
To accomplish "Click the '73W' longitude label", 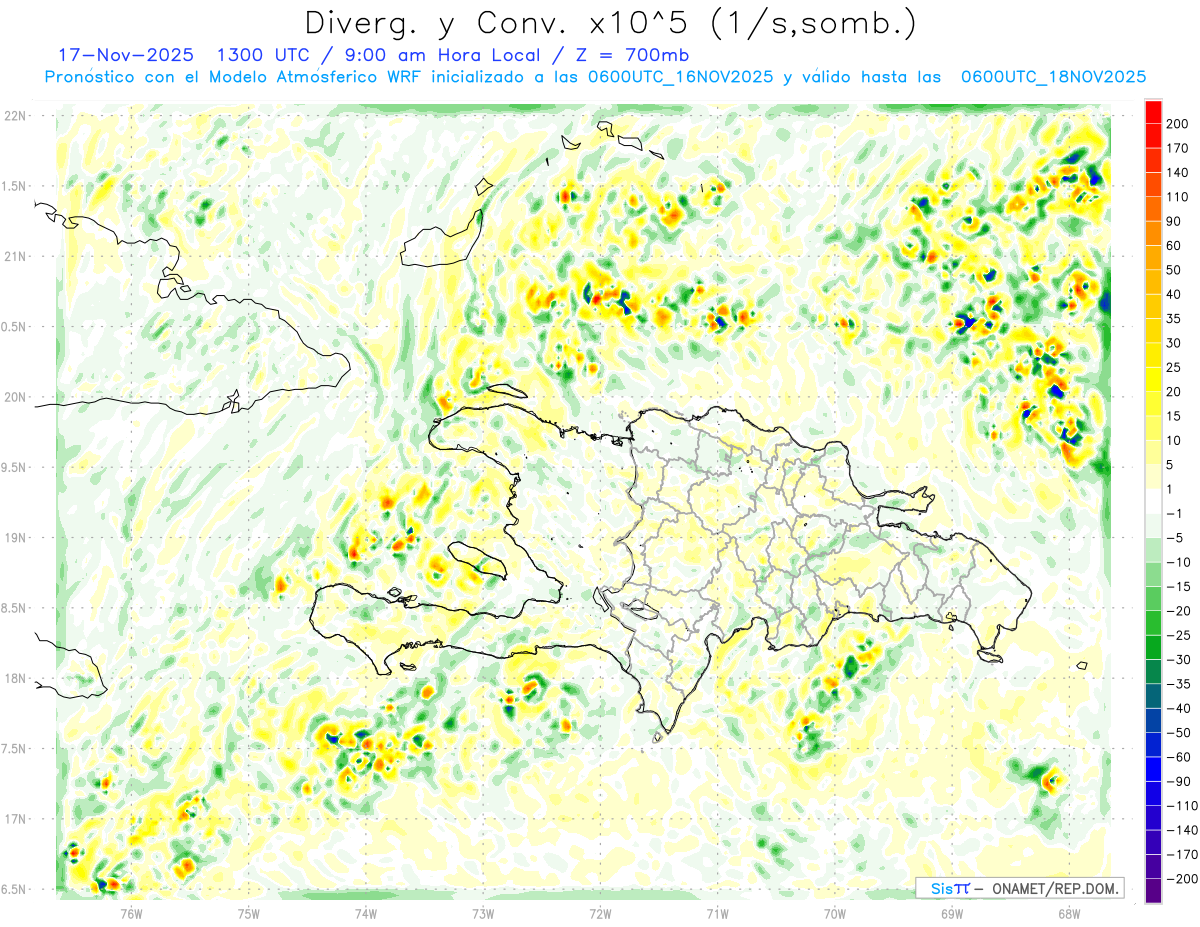I will [x=482, y=914].
